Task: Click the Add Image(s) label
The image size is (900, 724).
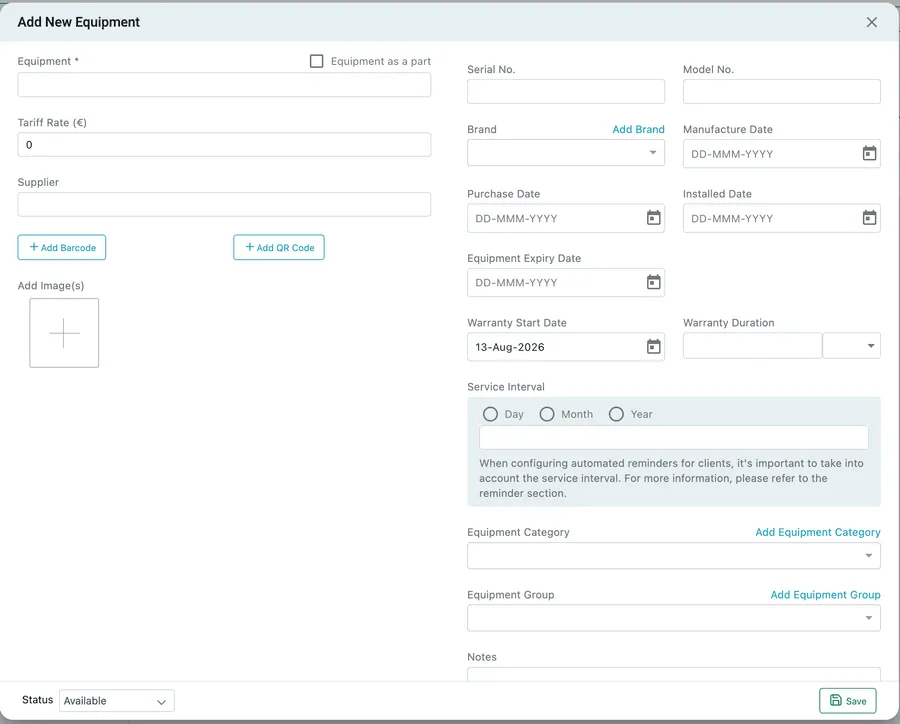Action: (51, 285)
